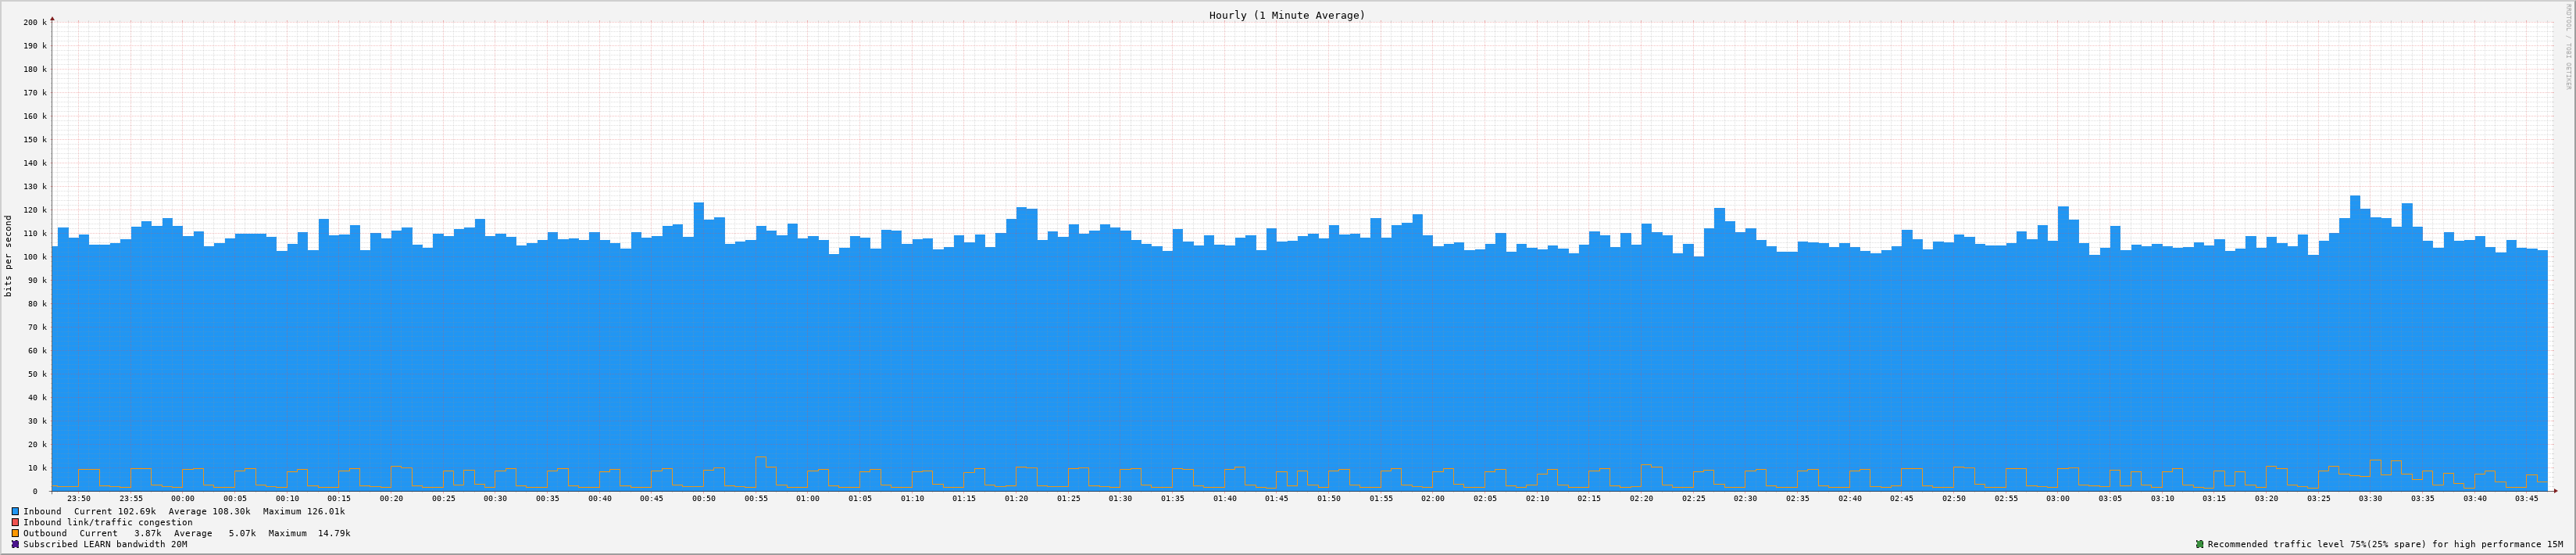Click the graph title 'Hourly (1 Minute Average)'

[x=1286, y=15]
